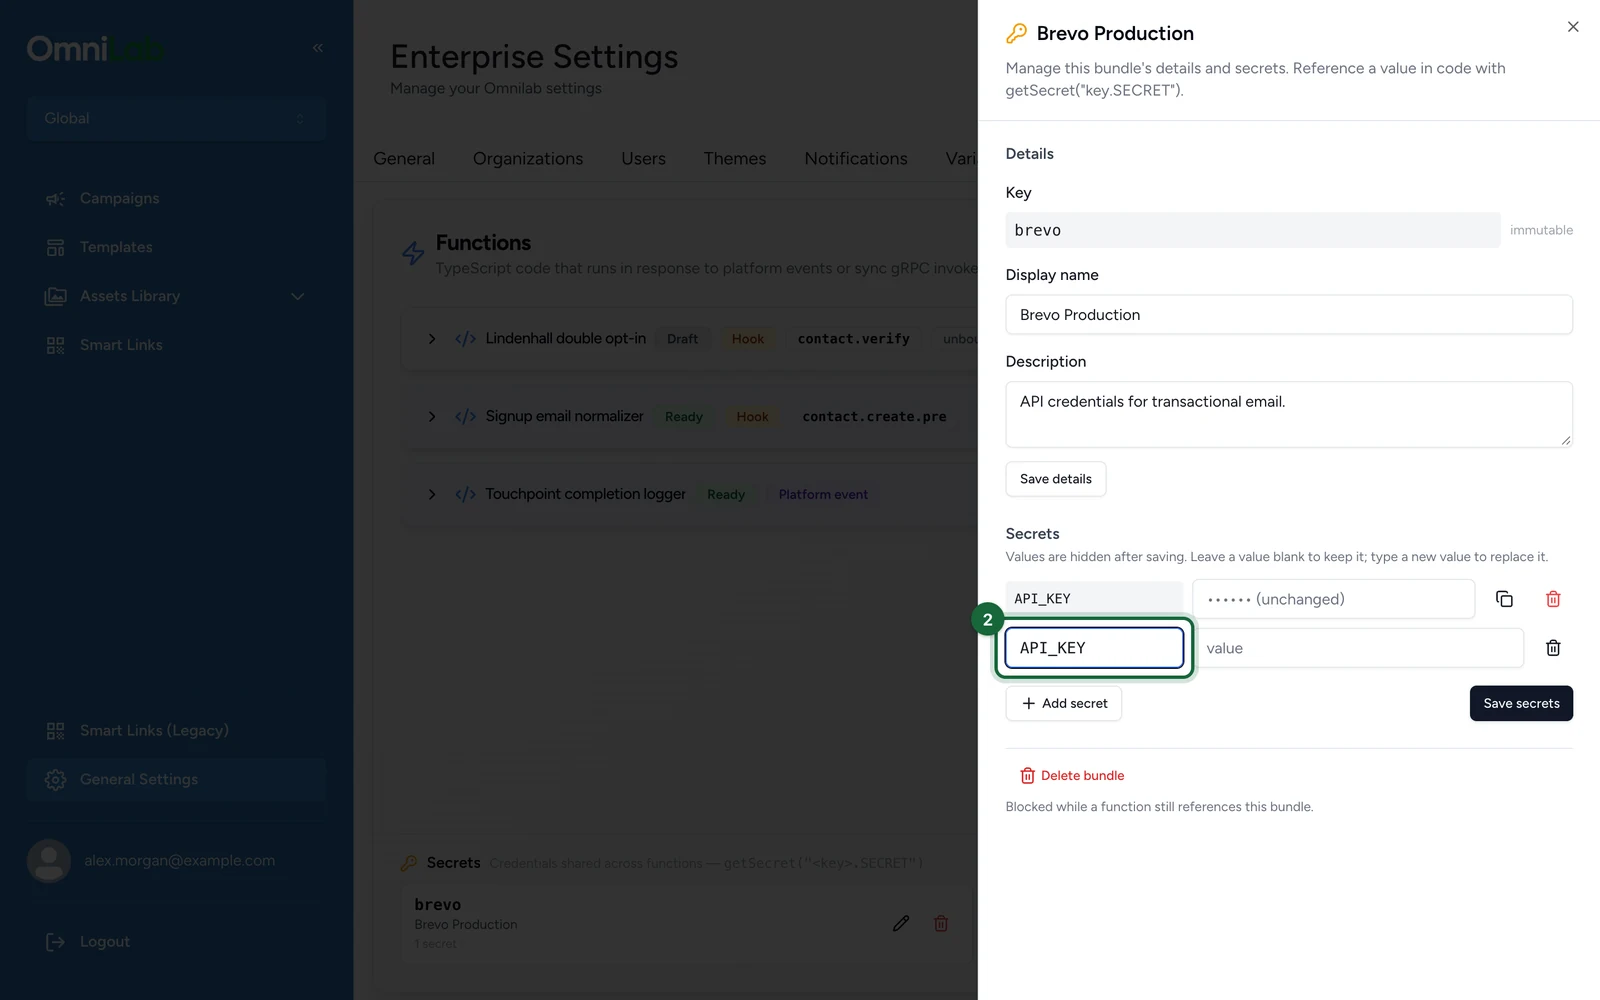
Task: Open the Global scope dropdown
Action: (176, 118)
